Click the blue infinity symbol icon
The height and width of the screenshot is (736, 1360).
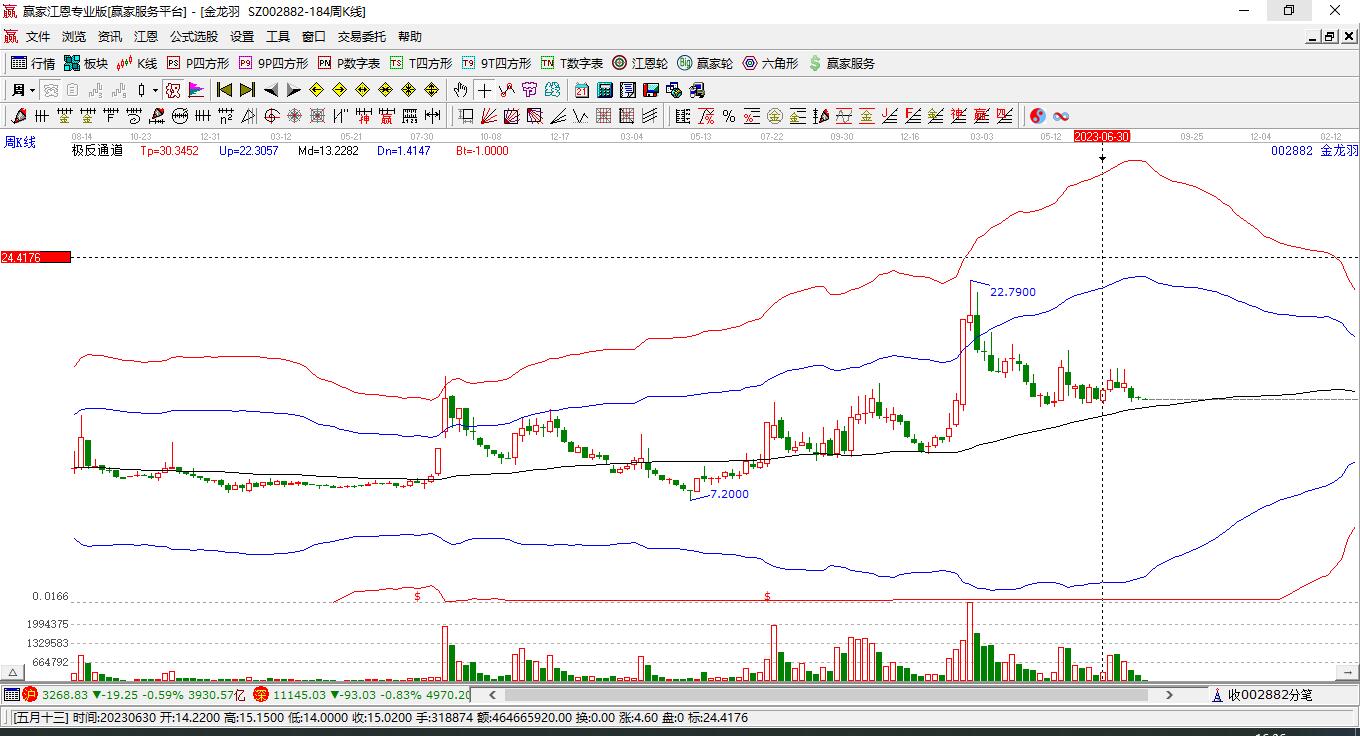point(1061,116)
